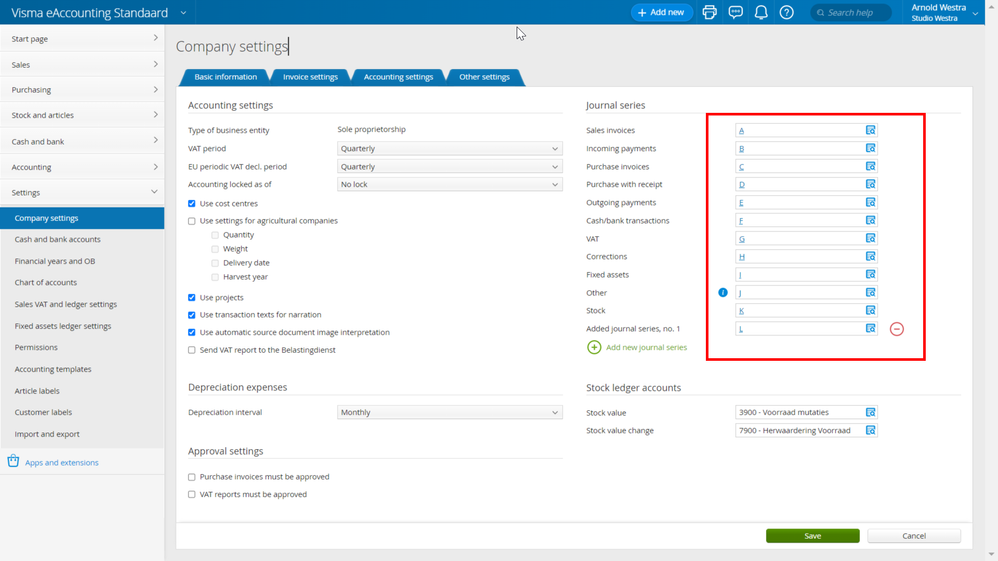The width and height of the screenshot is (998, 561).
Task: Open lookup icon for Sales invoices series
Action: tap(870, 130)
